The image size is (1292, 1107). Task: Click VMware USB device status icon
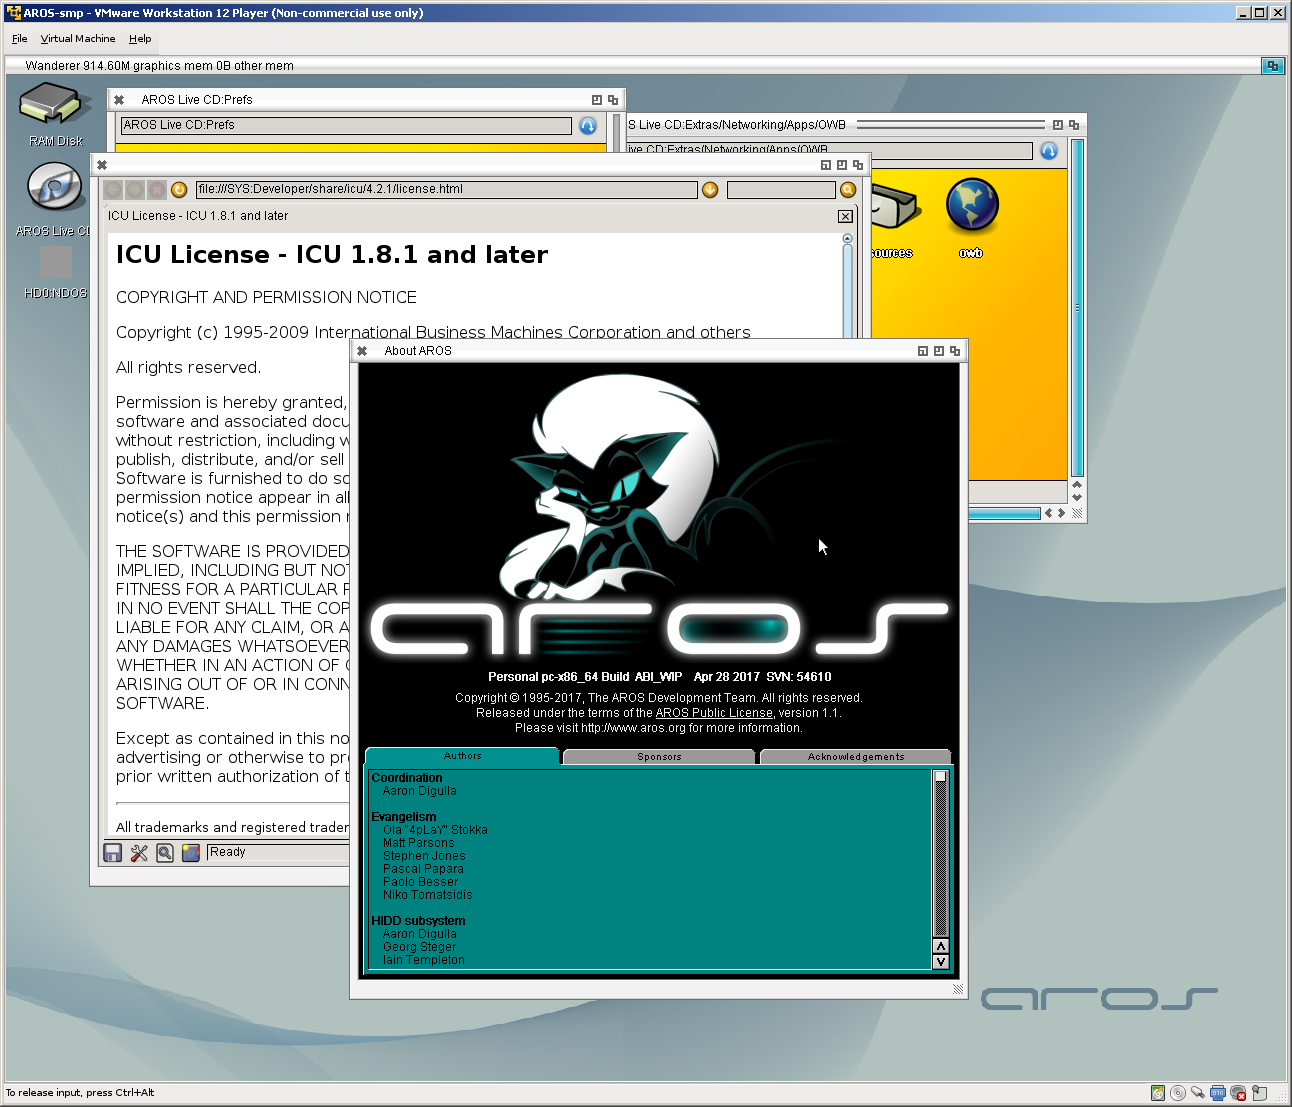tap(1198, 1093)
